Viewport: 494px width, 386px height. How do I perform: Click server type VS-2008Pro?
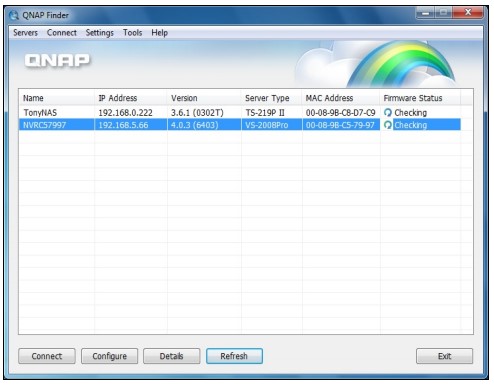point(267,125)
